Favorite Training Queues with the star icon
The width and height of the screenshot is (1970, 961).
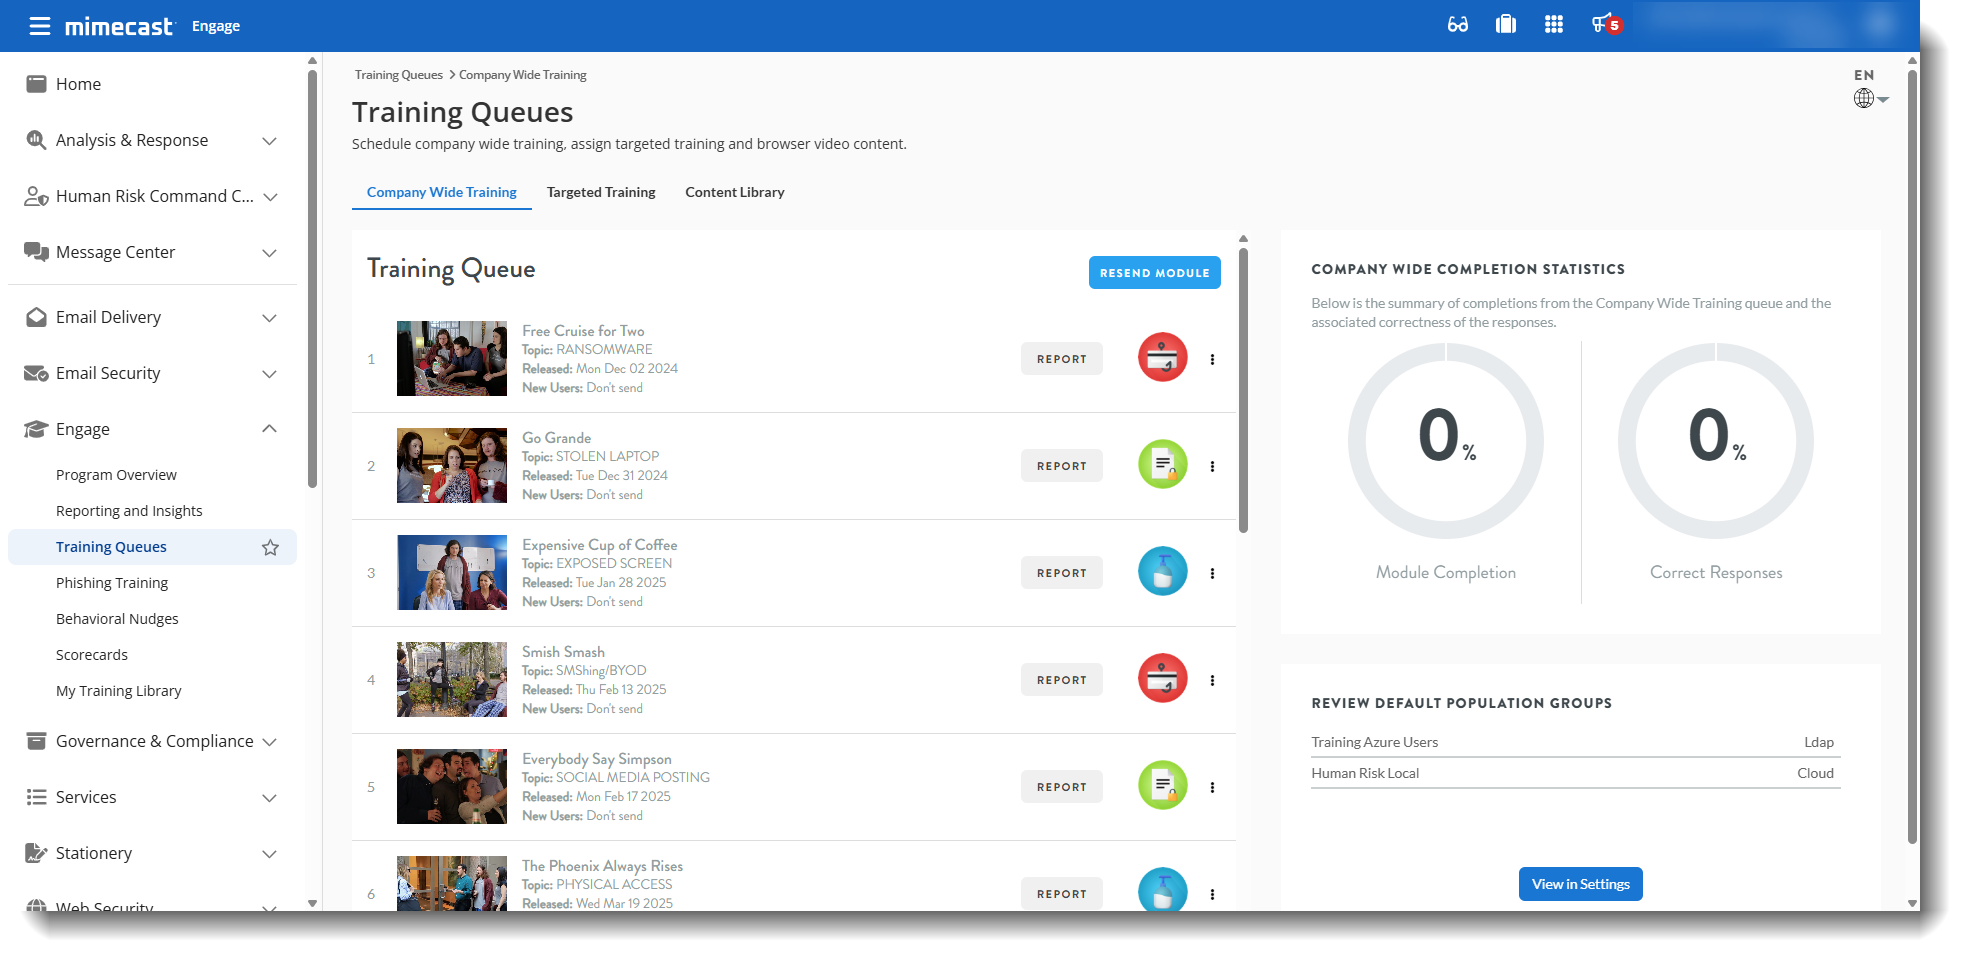click(270, 547)
